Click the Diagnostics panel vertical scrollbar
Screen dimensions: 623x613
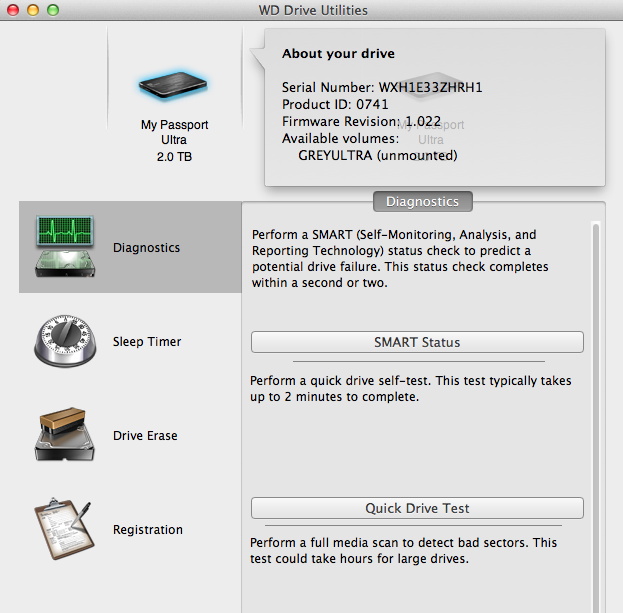pos(596,417)
